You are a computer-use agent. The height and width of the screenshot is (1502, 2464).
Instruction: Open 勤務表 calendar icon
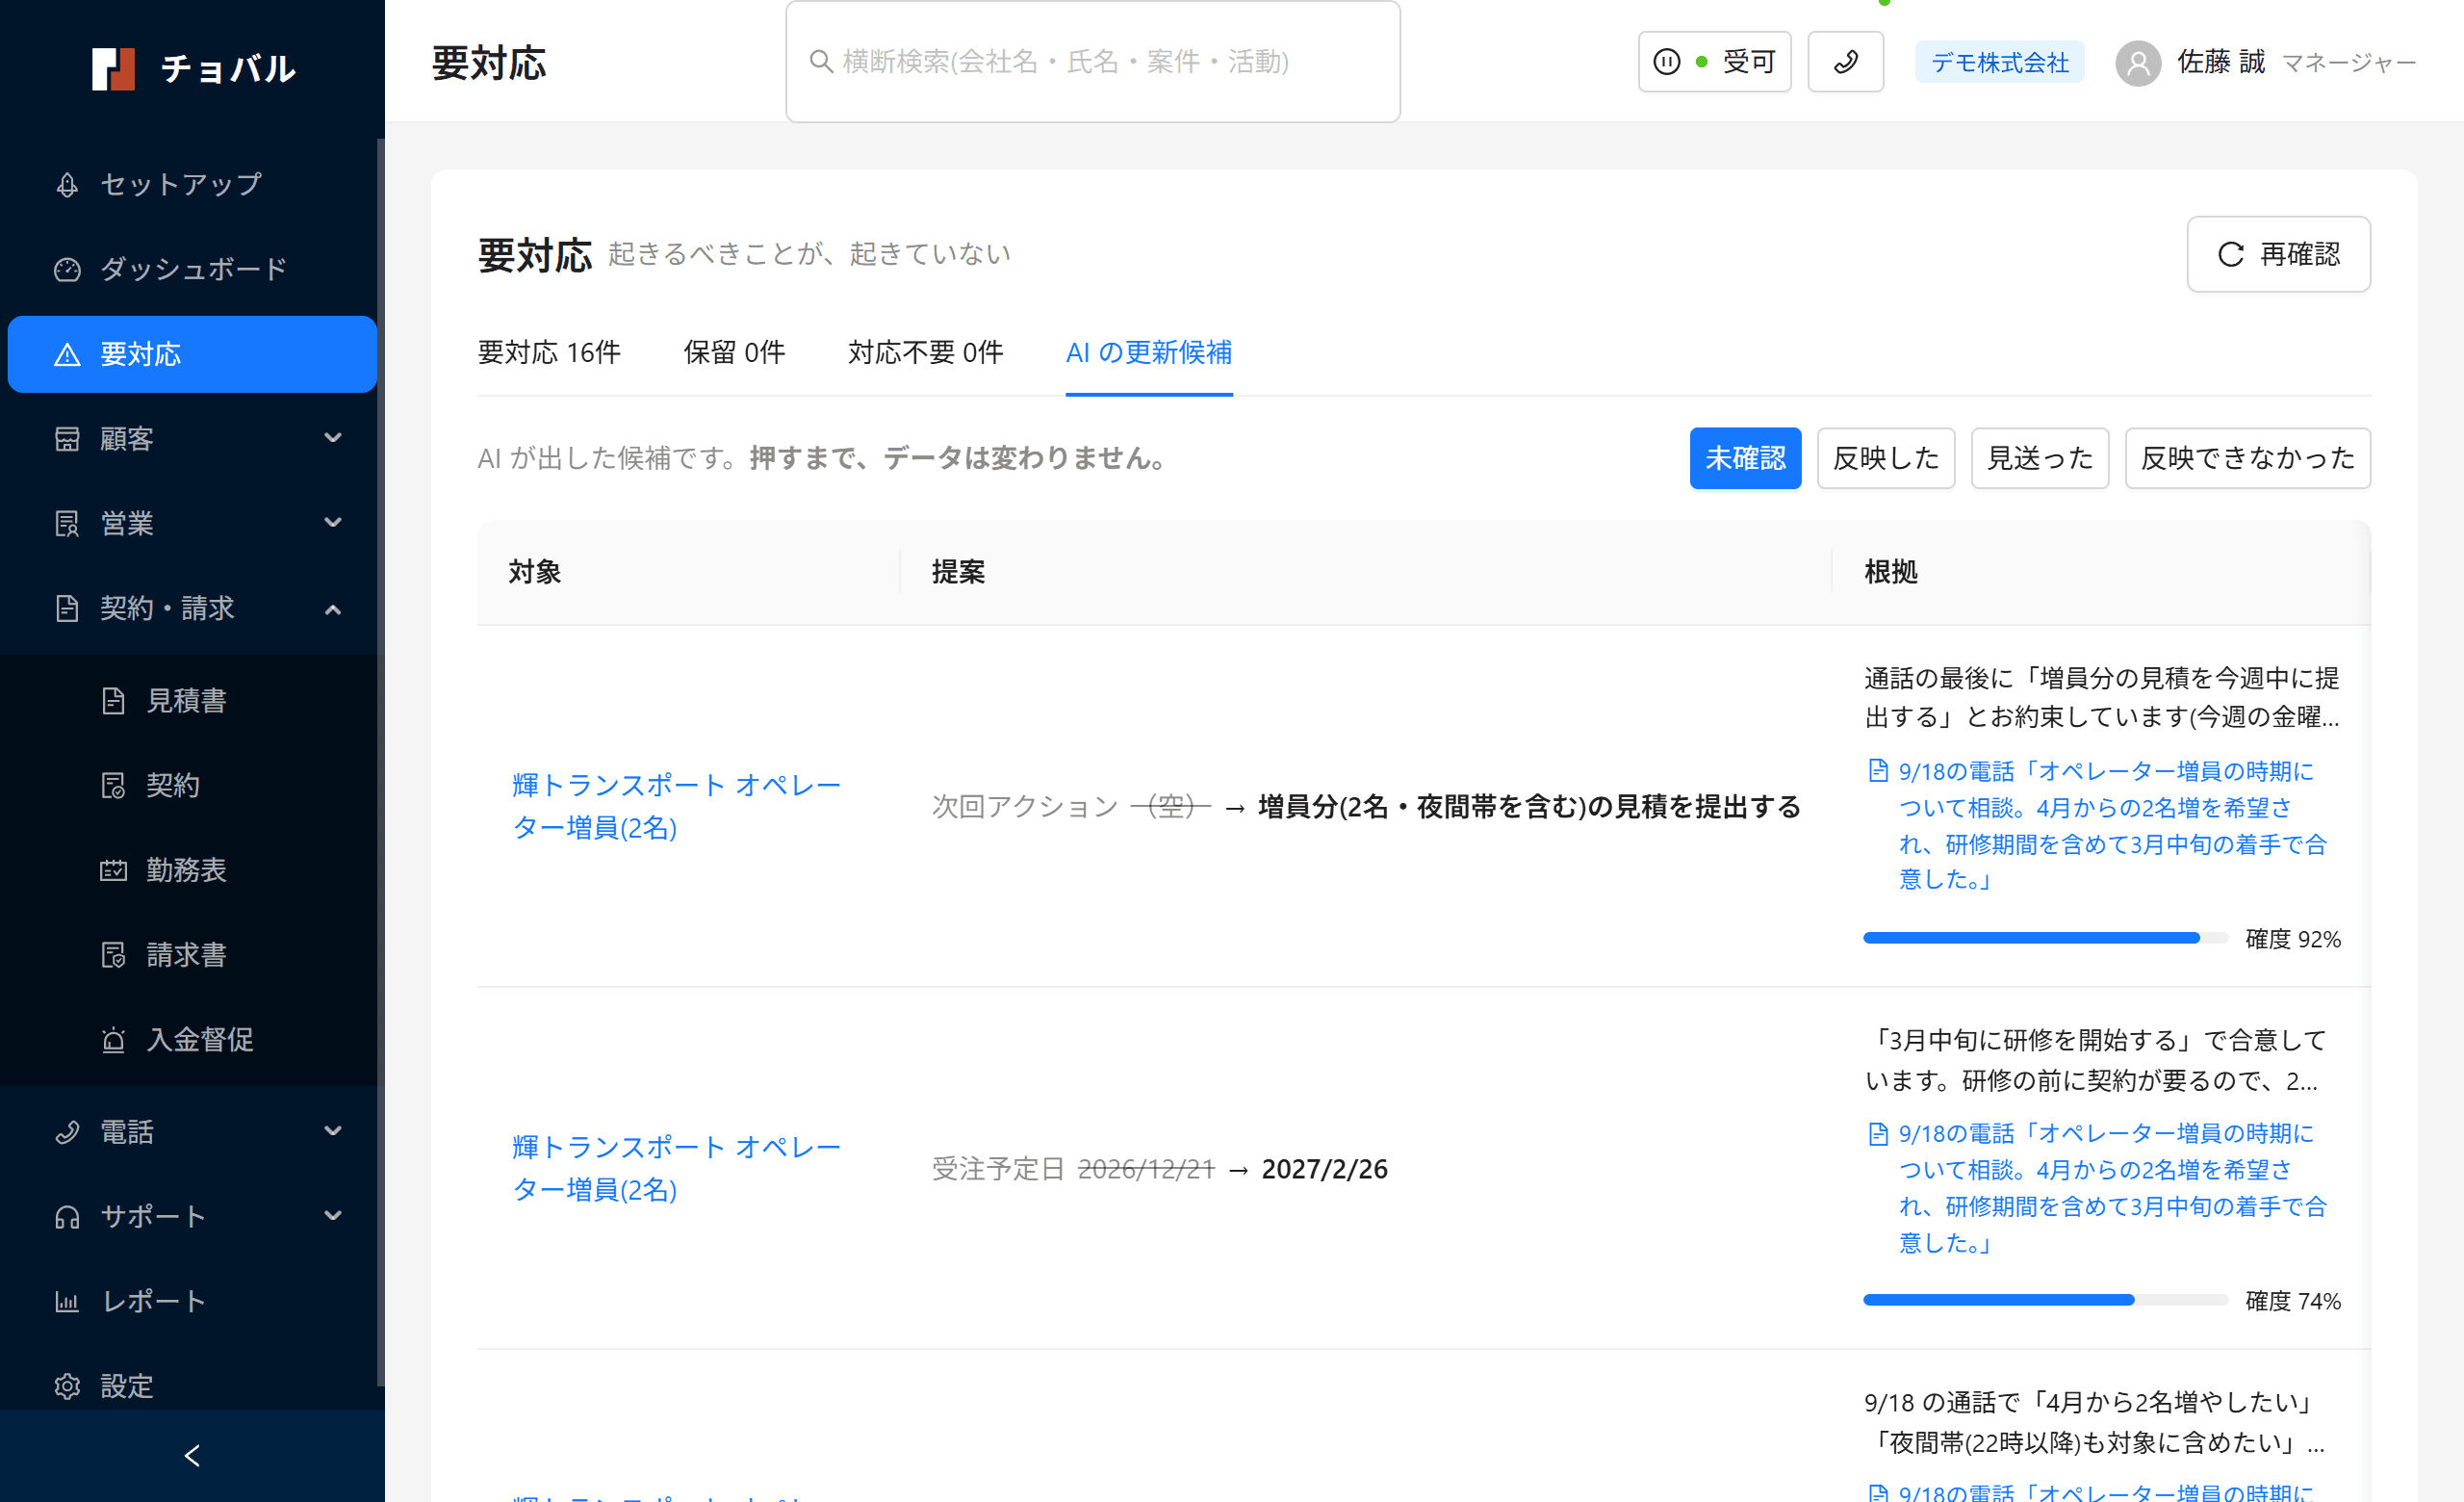point(113,870)
